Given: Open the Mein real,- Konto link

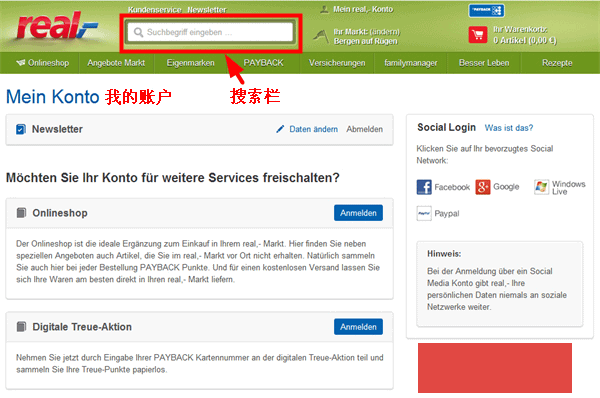Looking at the screenshot, I should coord(363,9).
